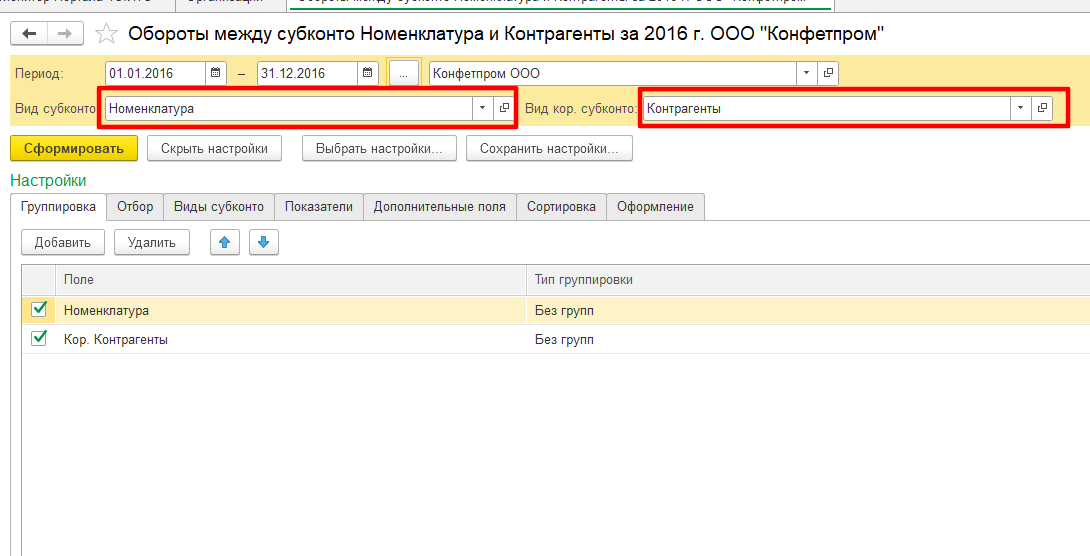Switch to Дополнительные поля tab
The width and height of the screenshot is (1090, 556).
(440, 206)
